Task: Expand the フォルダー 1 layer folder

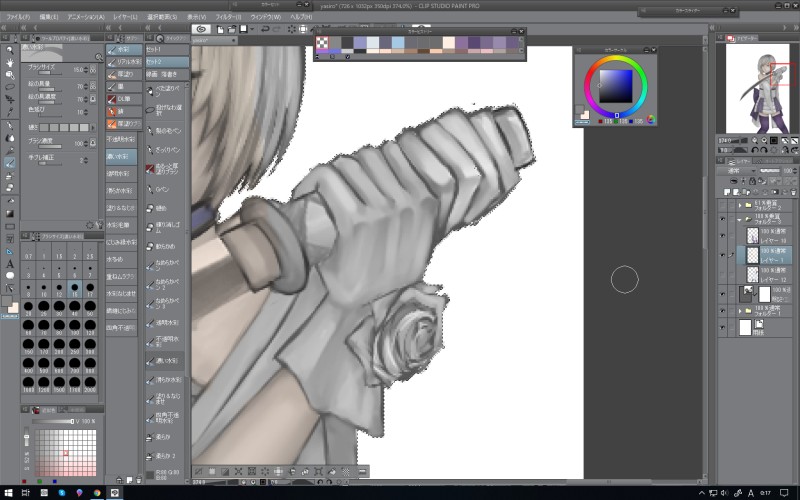Action: pyautogui.click(x=740, y=310)
